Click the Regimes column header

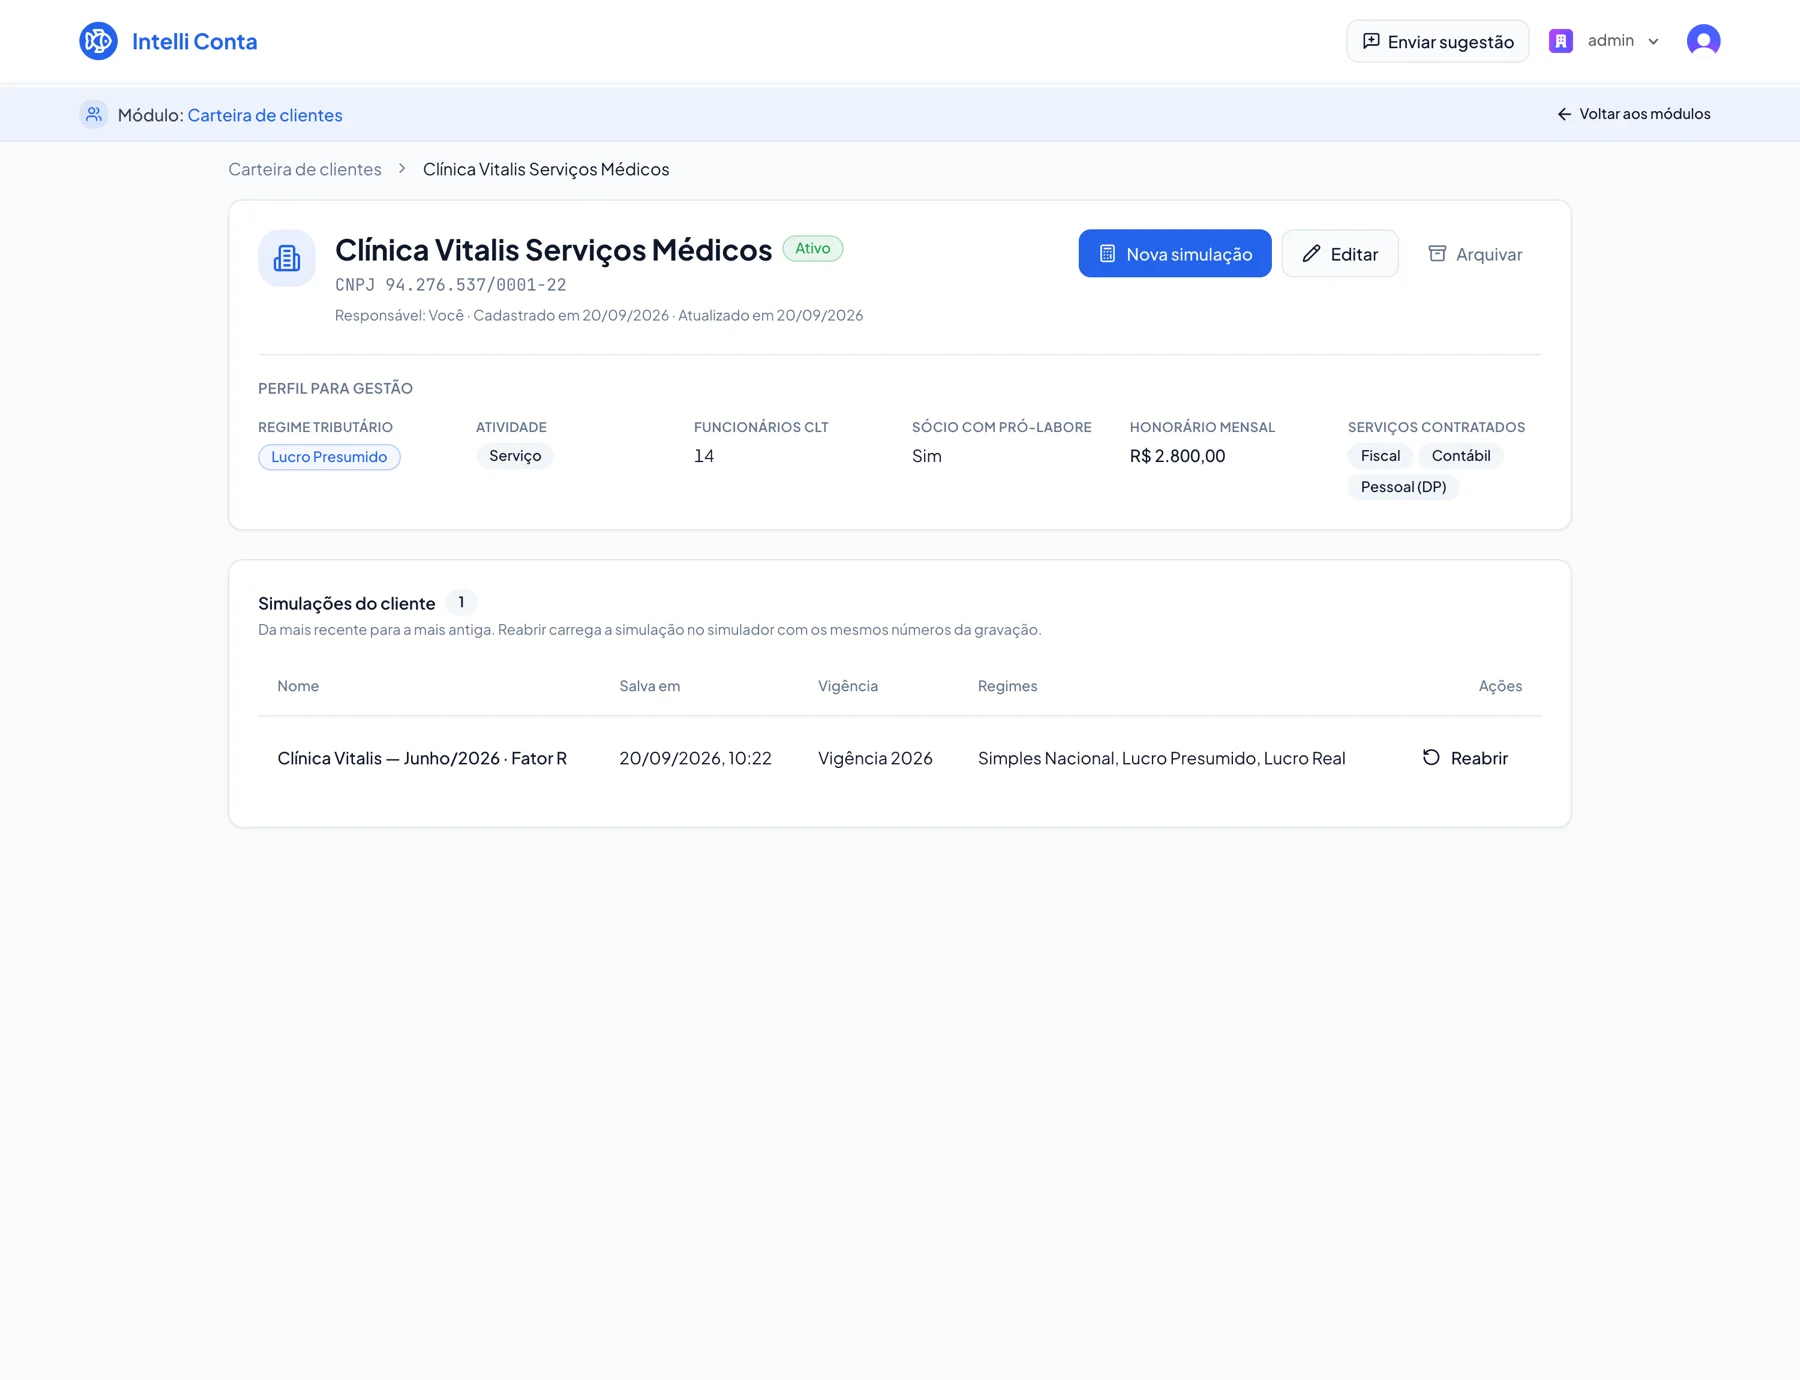coord(1007,686)
